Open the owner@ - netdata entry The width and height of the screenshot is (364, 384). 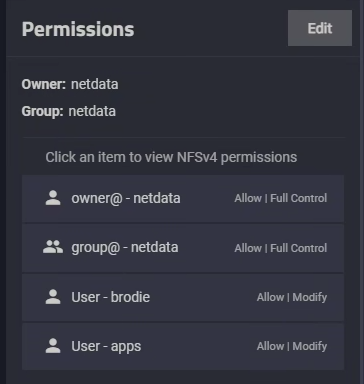pyautogui.click(x=183, y=198)
